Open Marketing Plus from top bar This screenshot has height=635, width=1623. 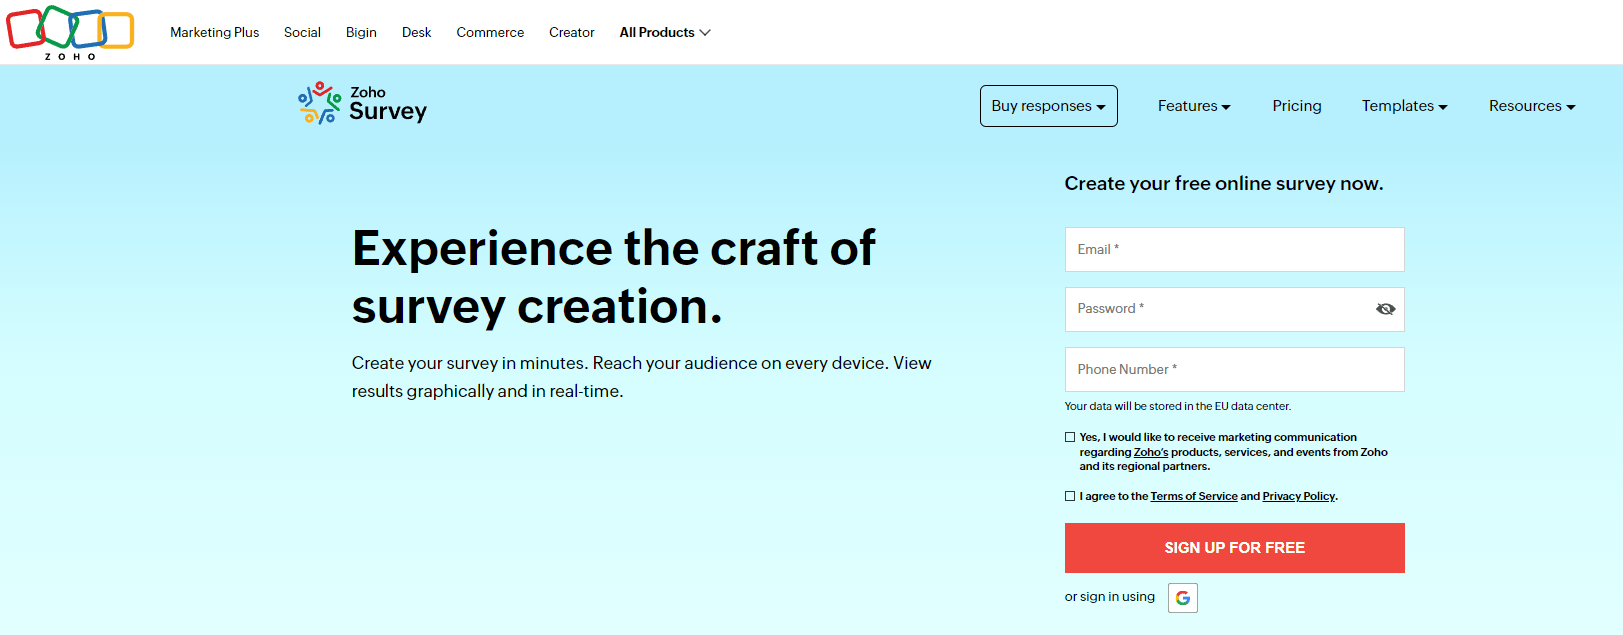214,33
